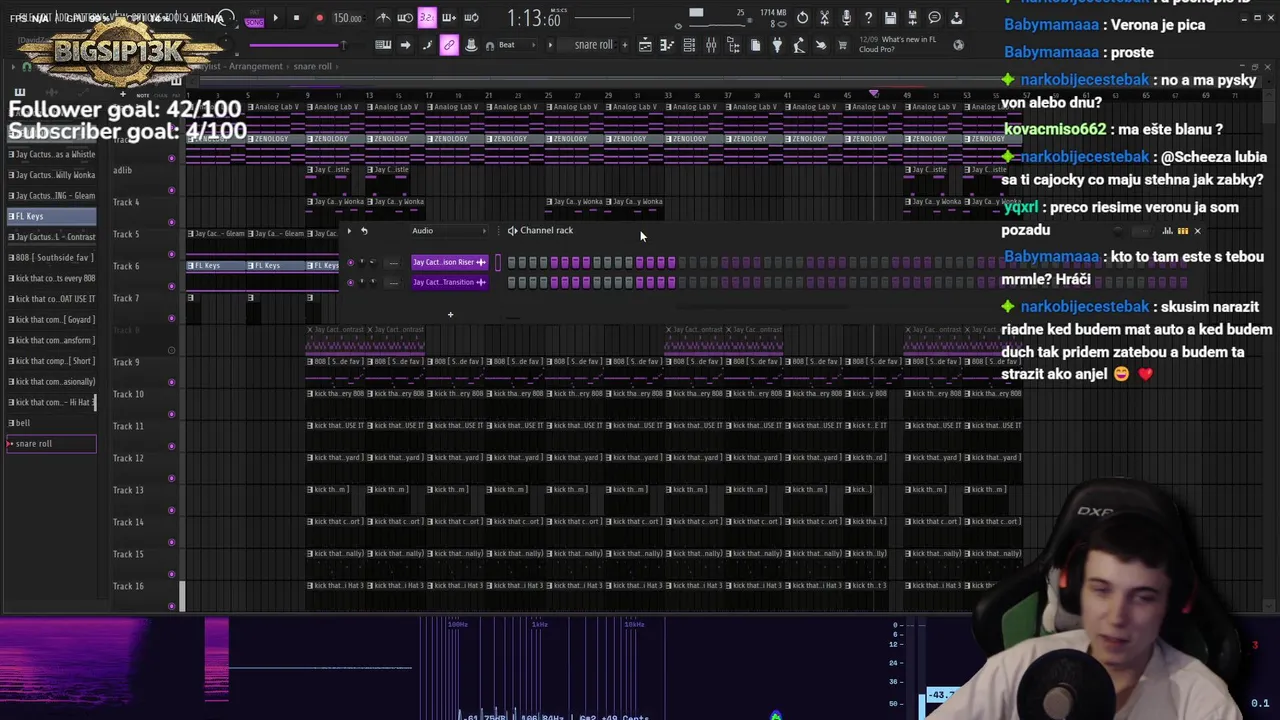Select '808 [ Southside fav ]' pattern
The width and height of the screenshot is (1280, 720).
coord(52,258)
